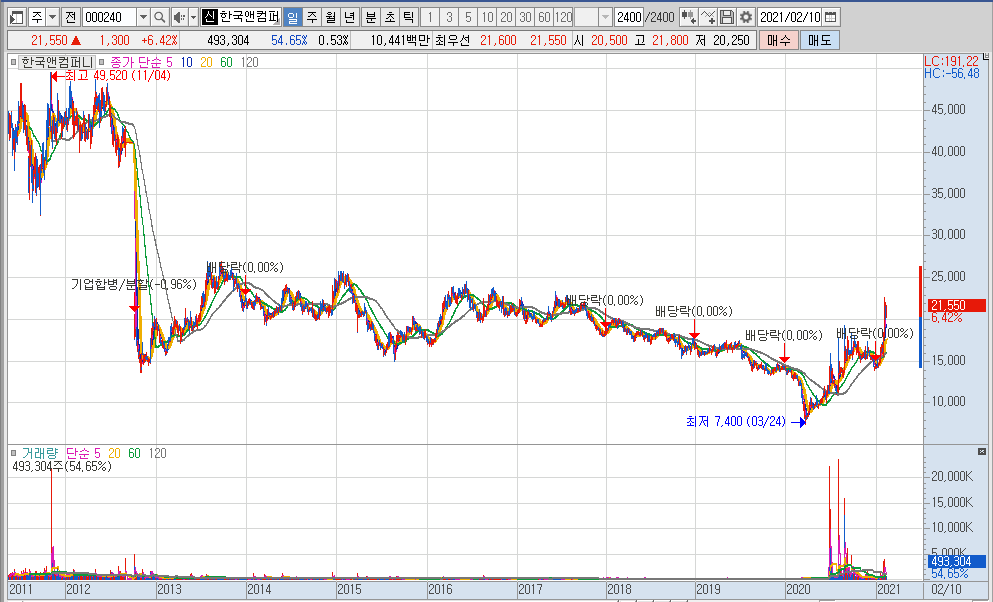Click the add candlestick chart icon
This screenshot has height=602, width=993.
click(688, 17)
